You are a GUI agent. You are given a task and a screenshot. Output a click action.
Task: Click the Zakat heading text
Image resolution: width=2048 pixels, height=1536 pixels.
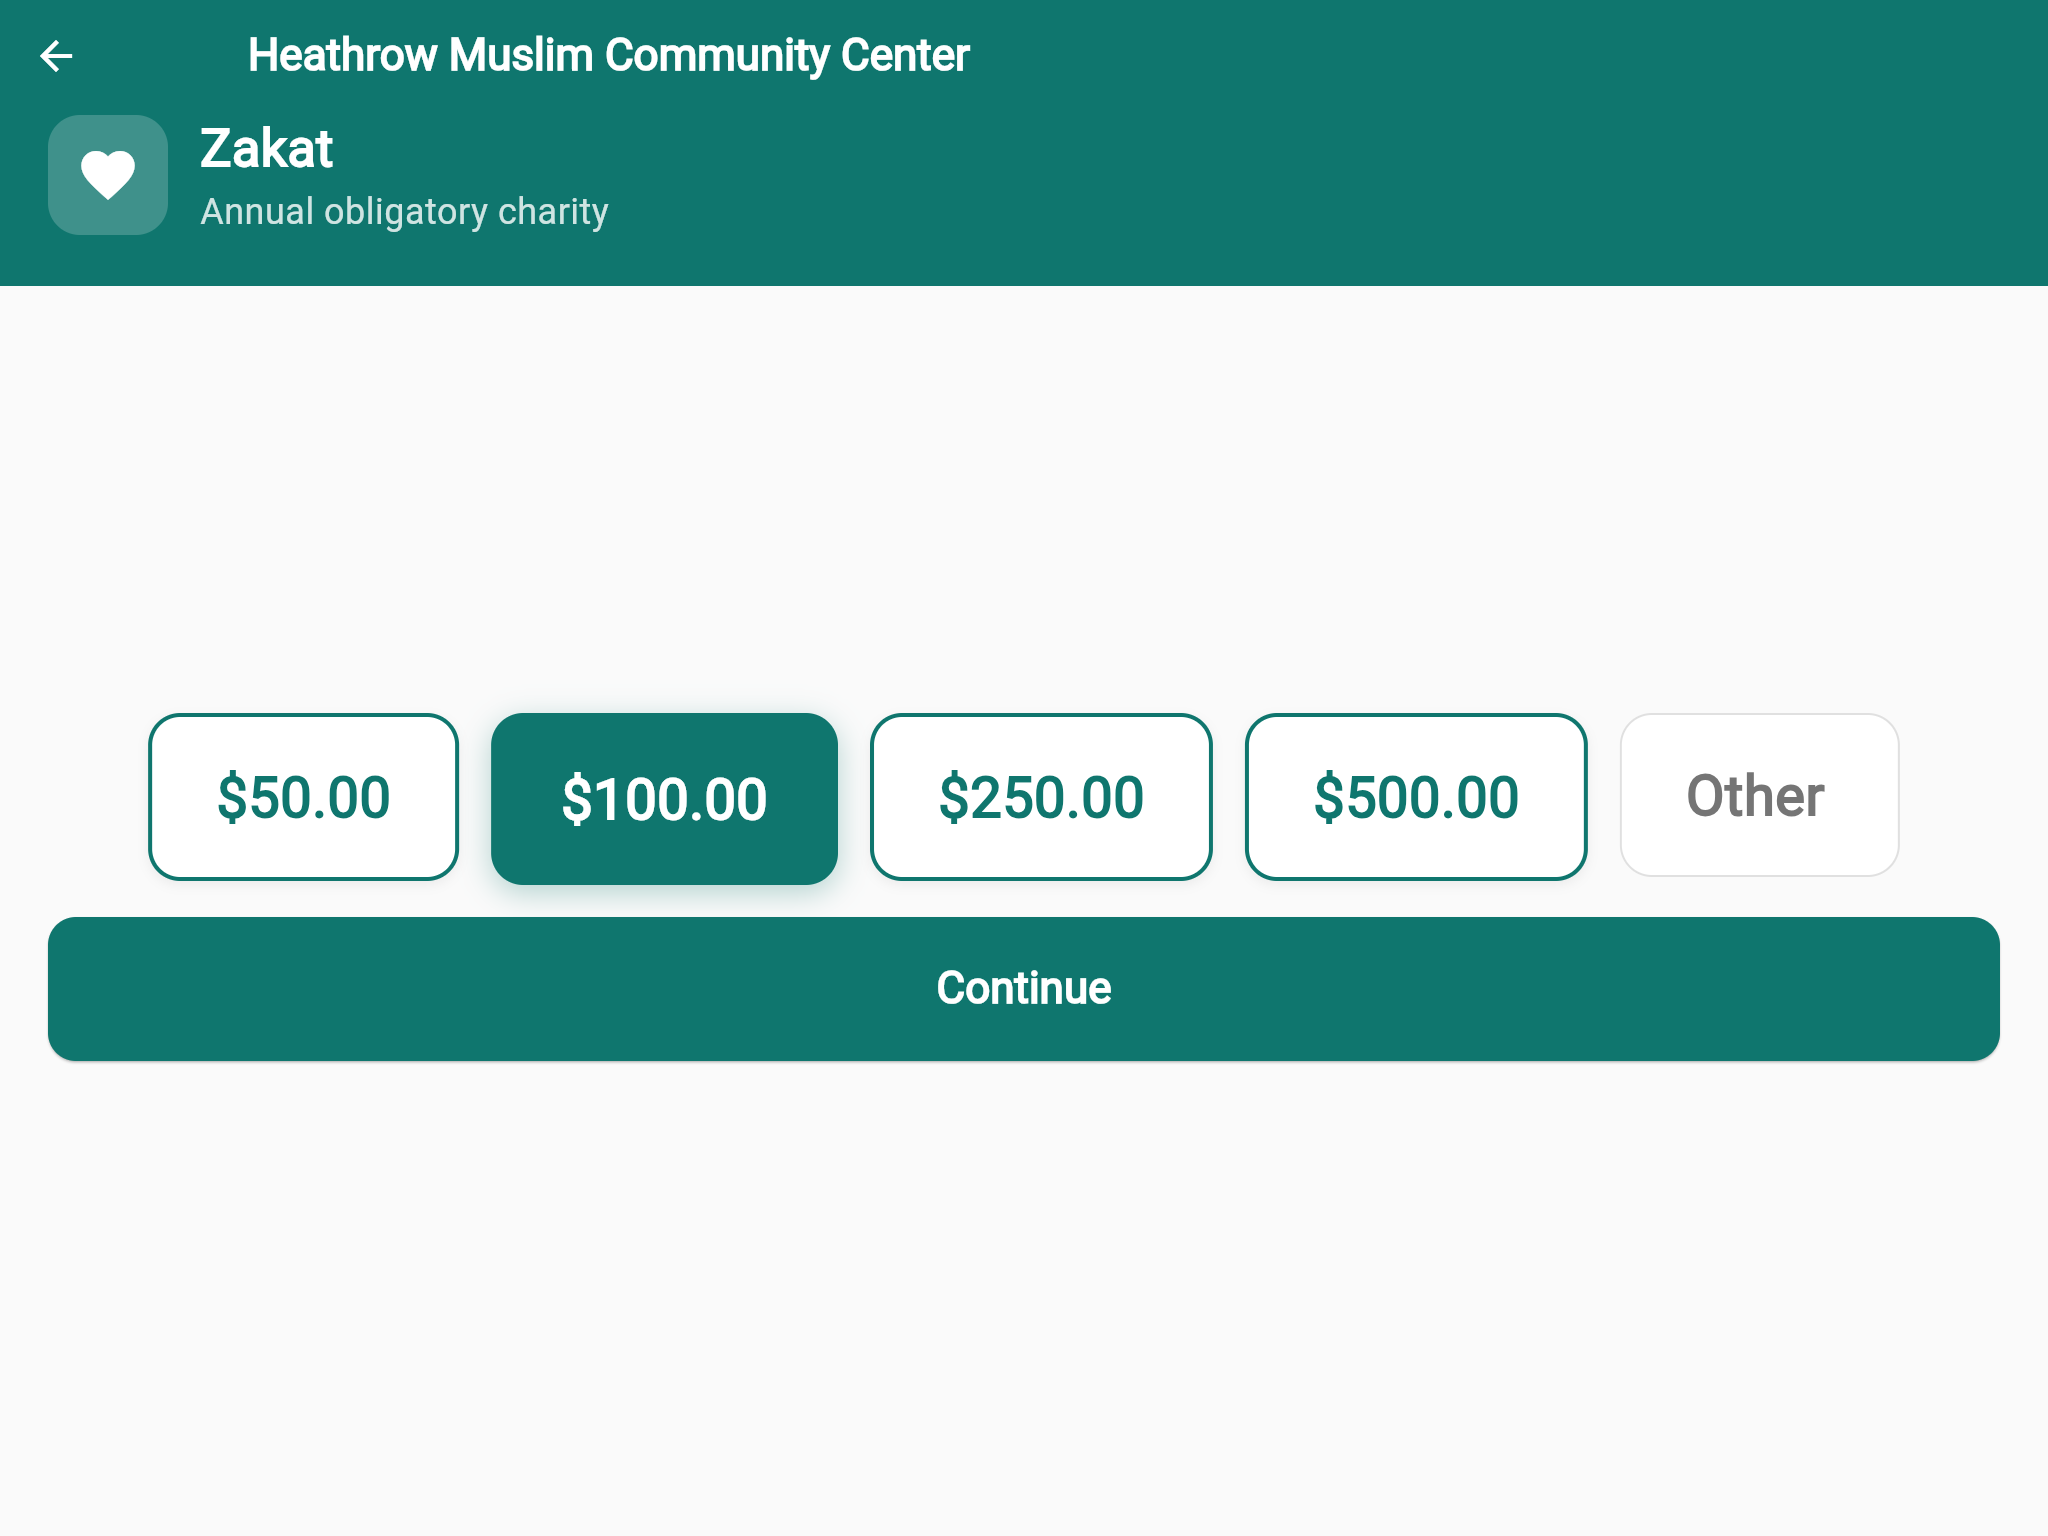266,149
